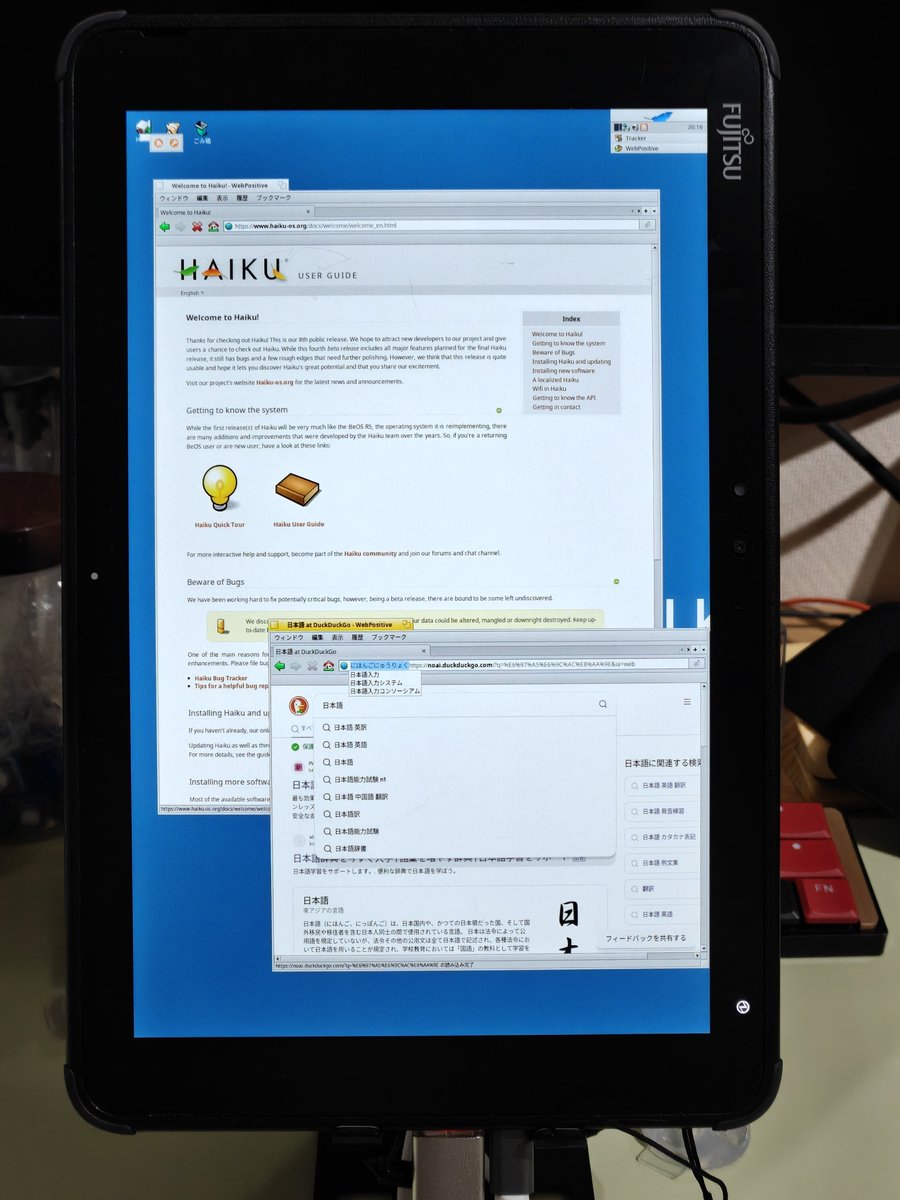
Task: Open the Haiku community link
Action: pyautogui.click(x=371, y=553)
